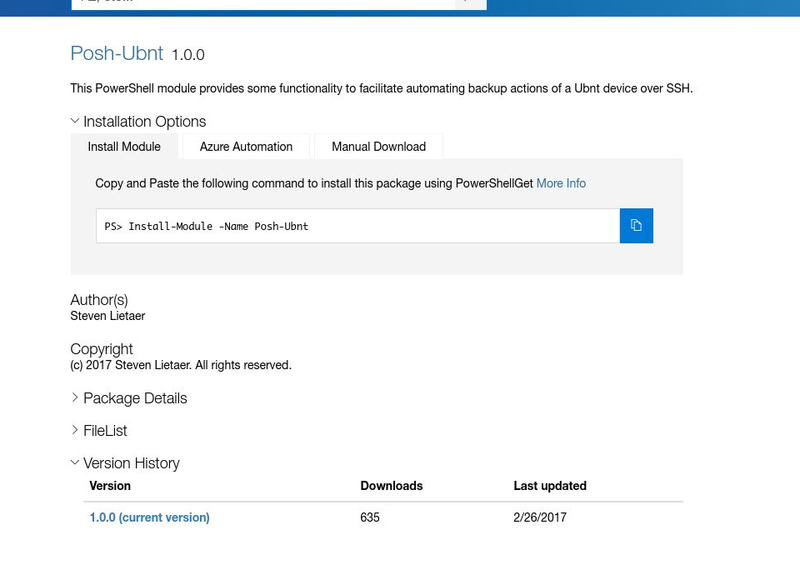Viewport: 800px width, 585px height.
Task: Open version 1.0.0 (current version) link
Action: click(149, 517)
